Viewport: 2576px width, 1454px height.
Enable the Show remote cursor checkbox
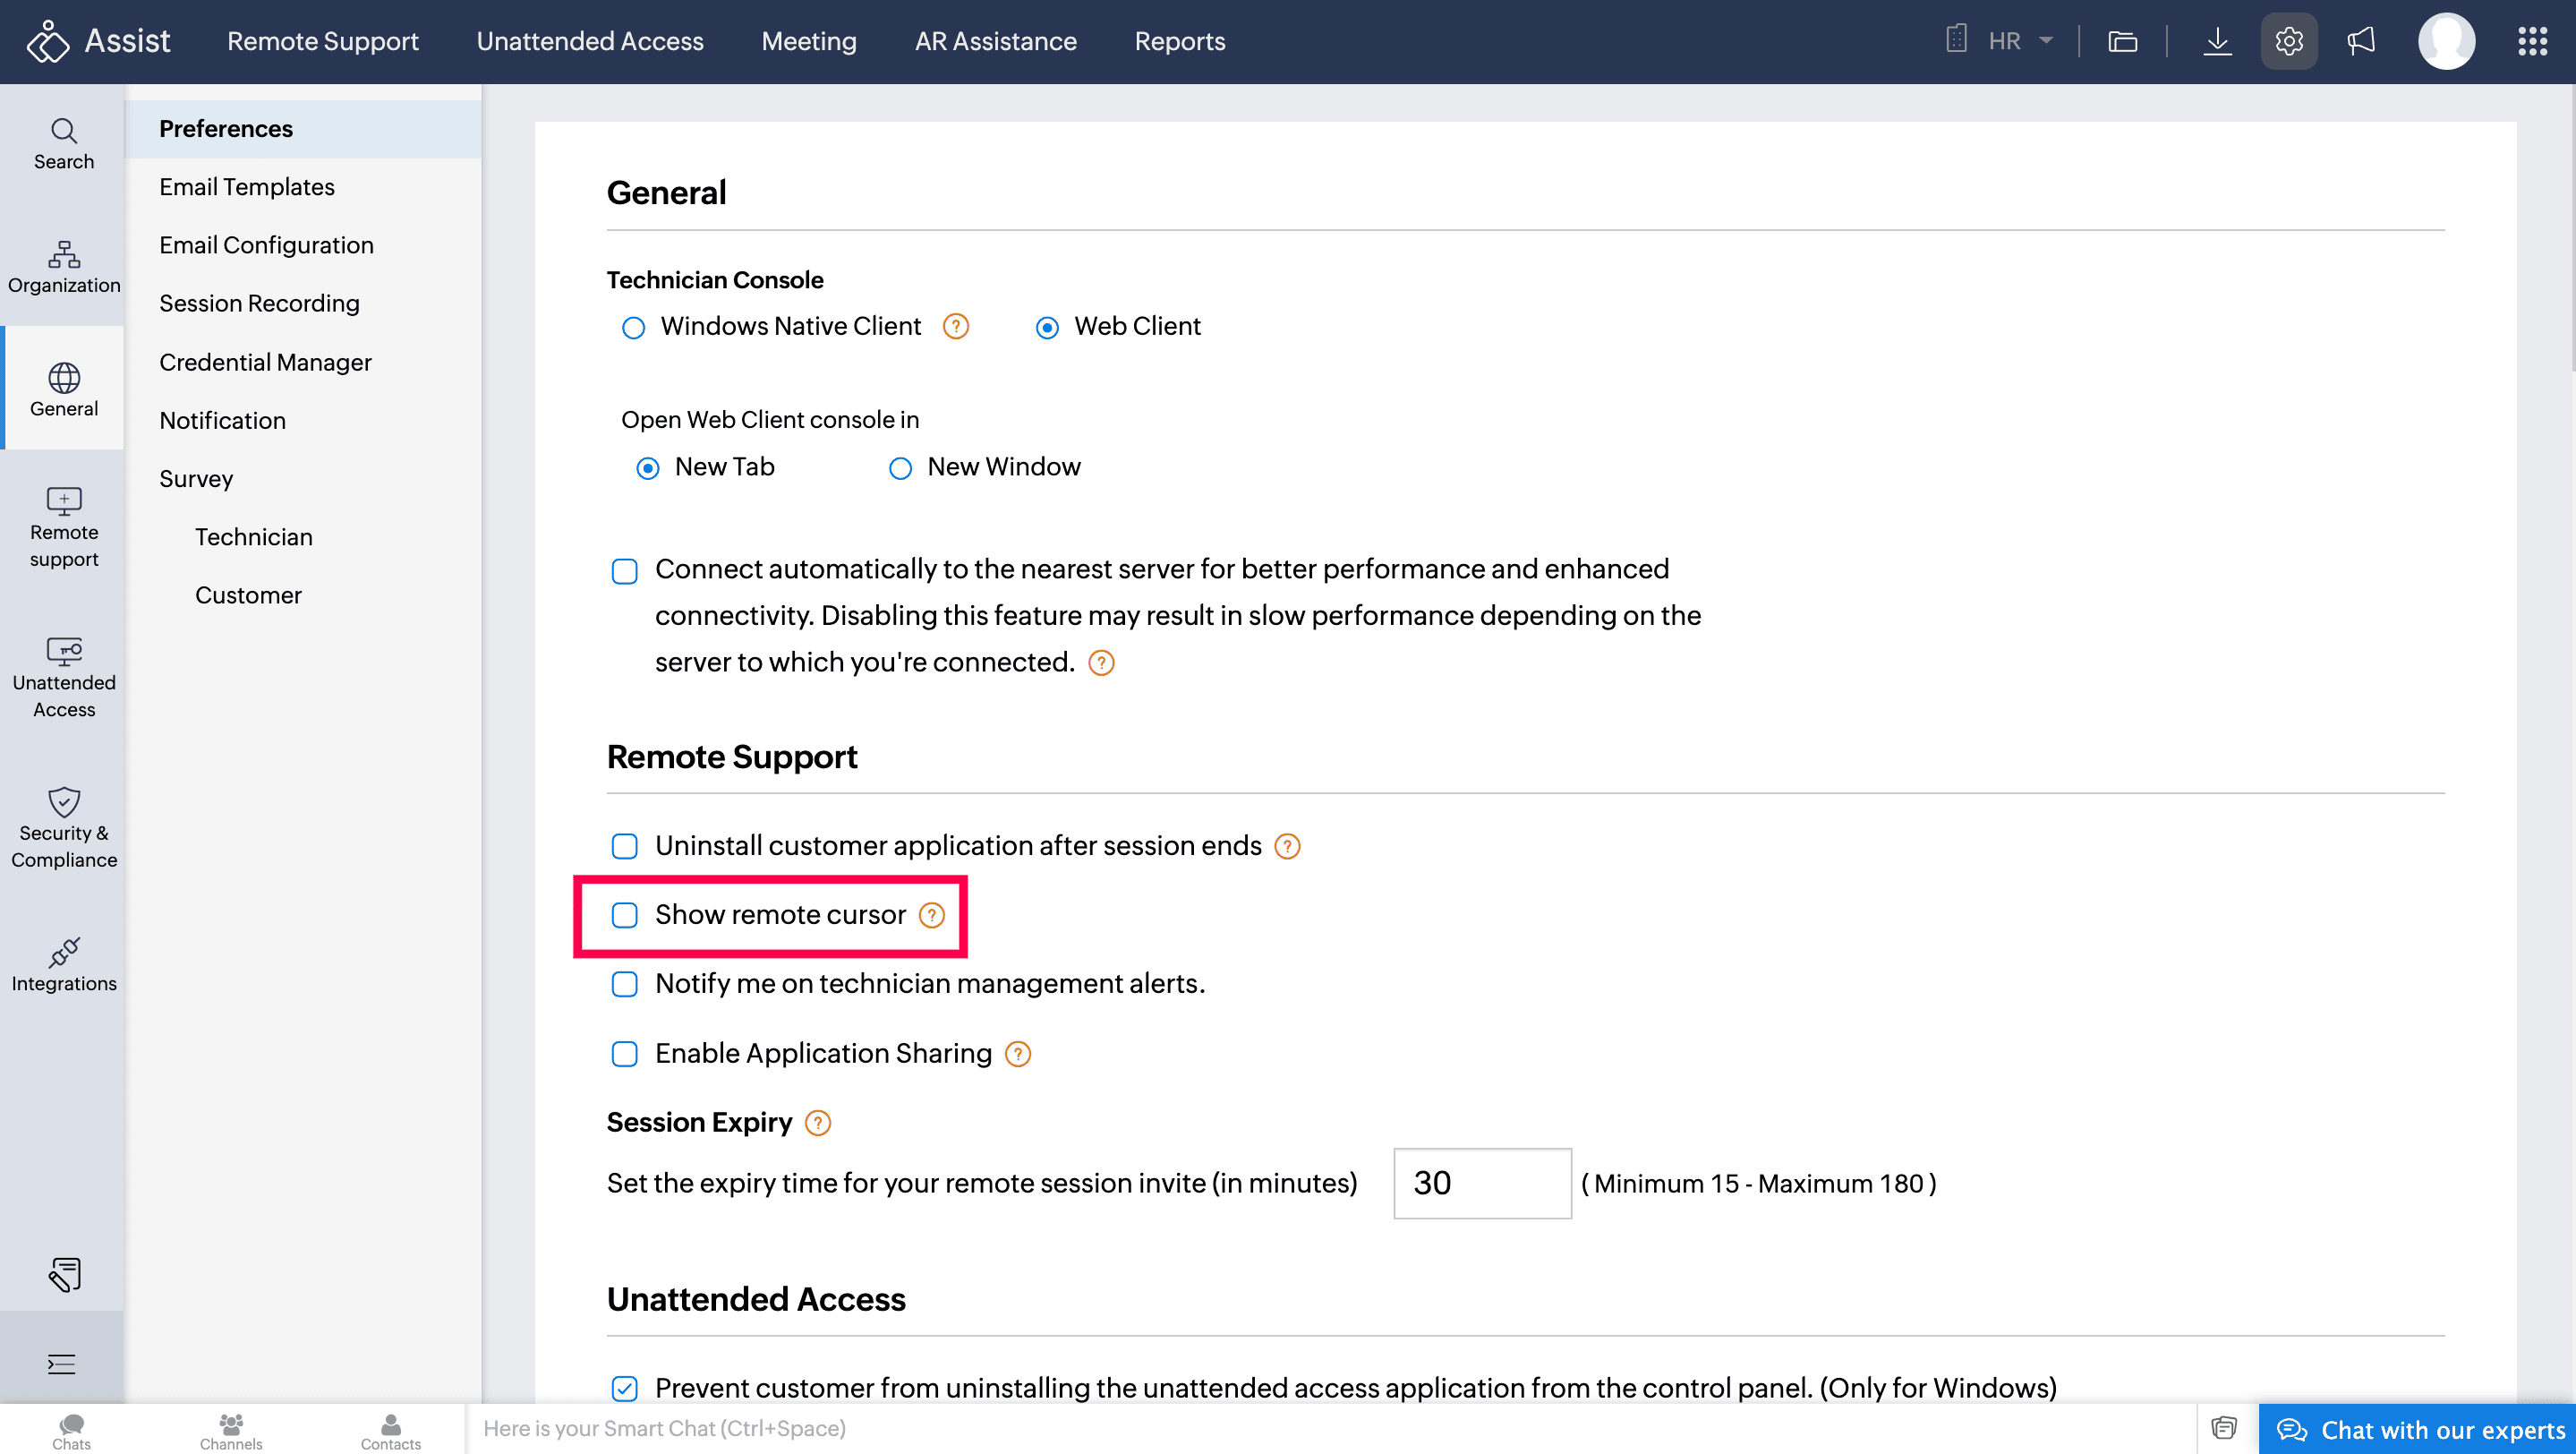coord(625,915)
